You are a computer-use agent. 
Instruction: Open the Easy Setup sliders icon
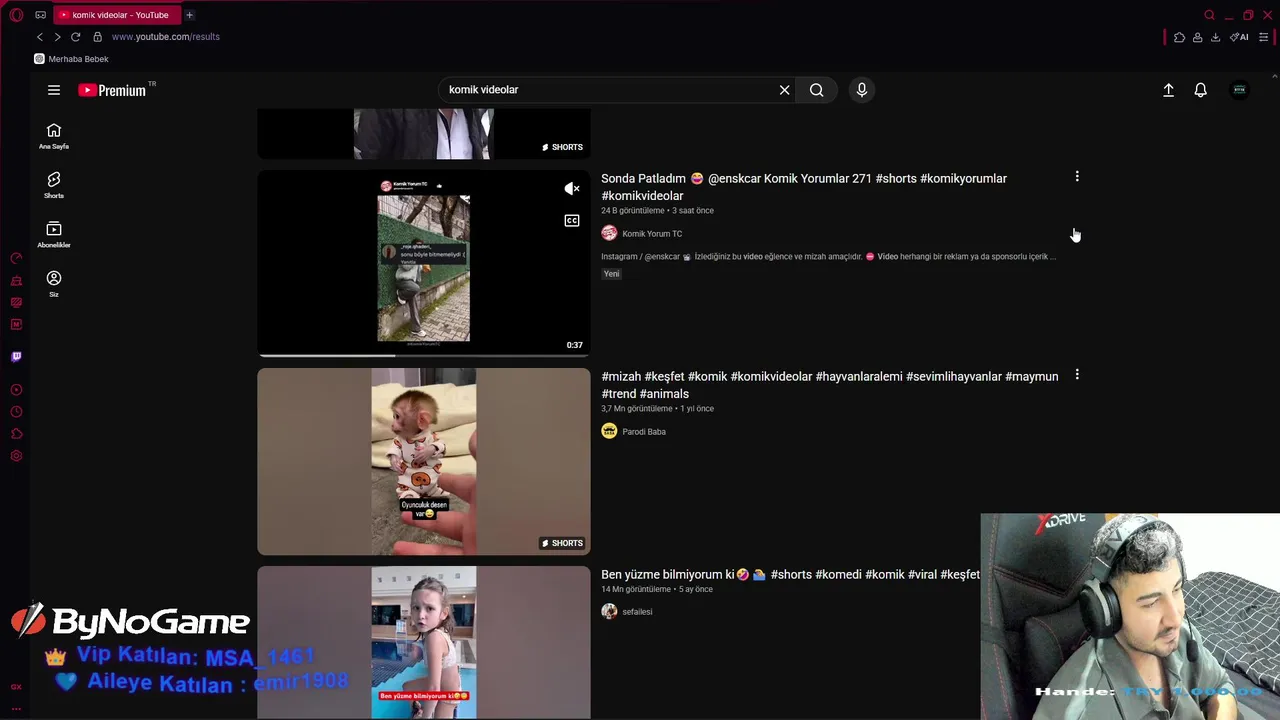[x=1263, y=37]
